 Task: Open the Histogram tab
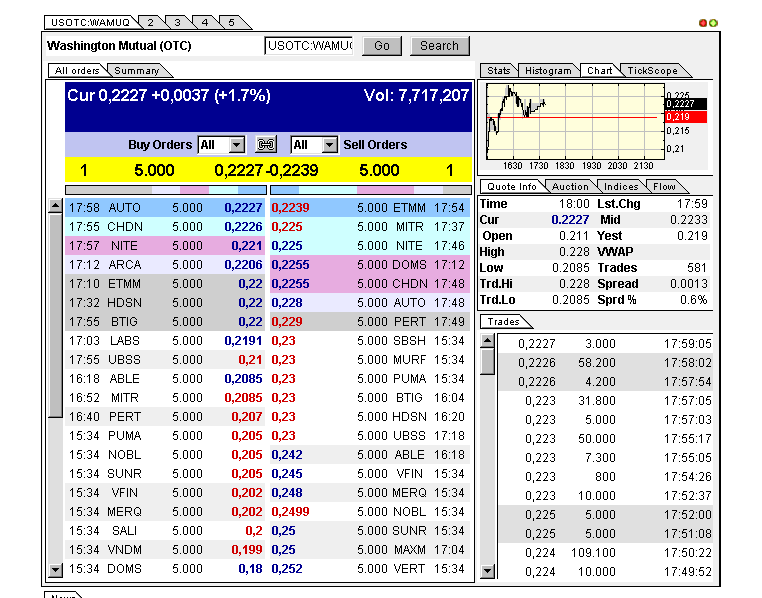point(548,71)
